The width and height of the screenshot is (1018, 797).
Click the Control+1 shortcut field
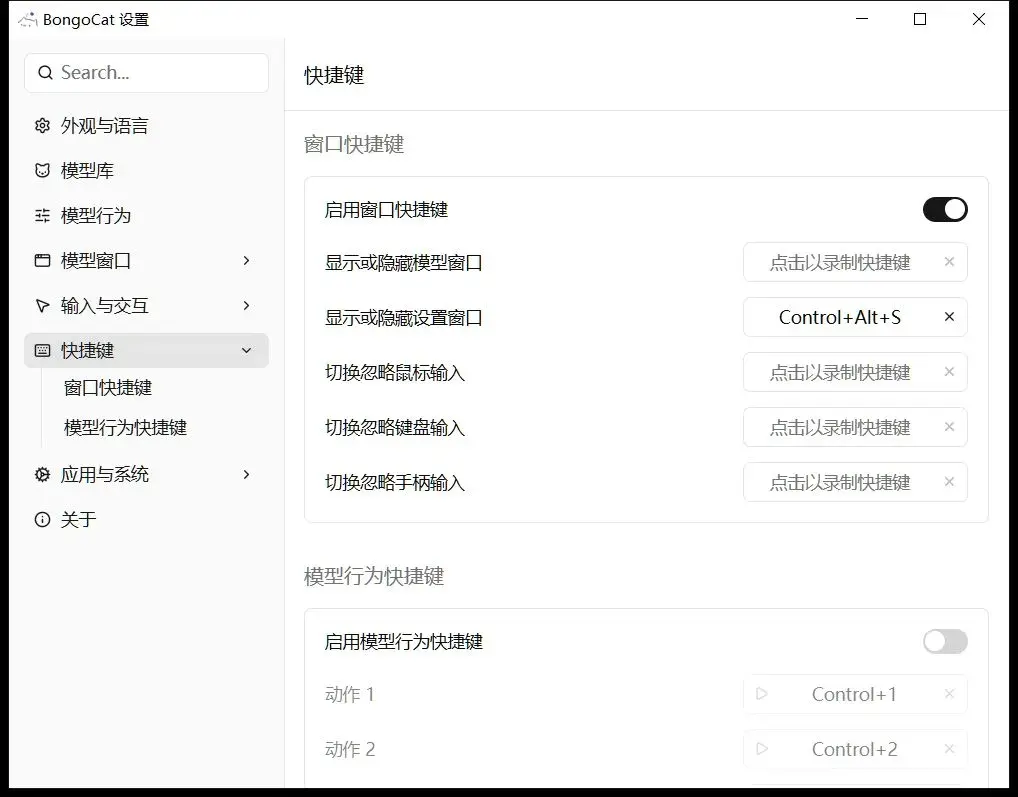point(855,694)
